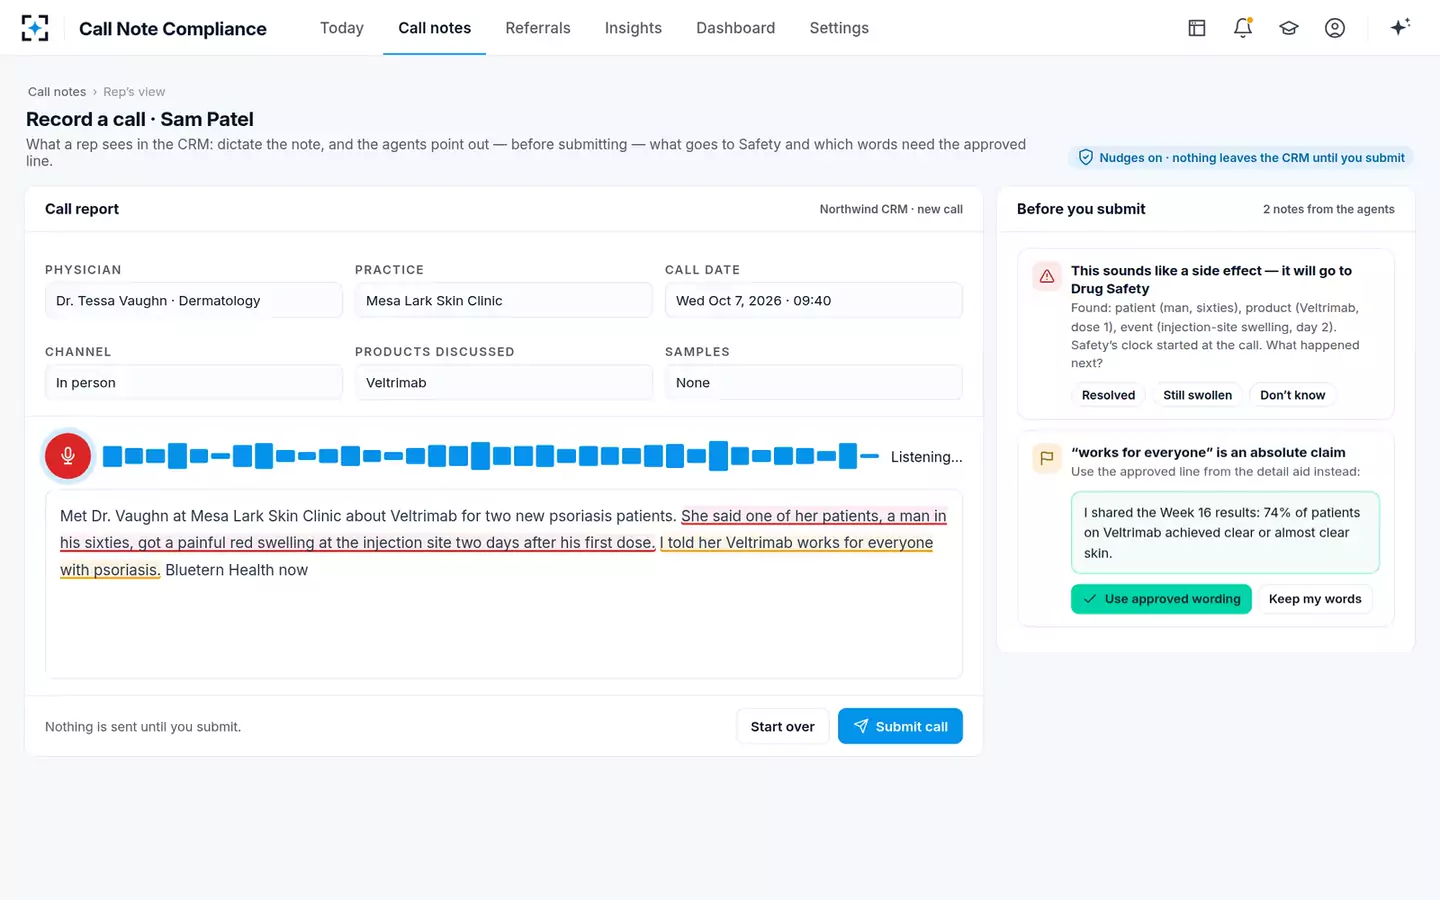Screen dimensions: 1440x900
Task: Switch to the Insights tab
Action: coord(633,28)
